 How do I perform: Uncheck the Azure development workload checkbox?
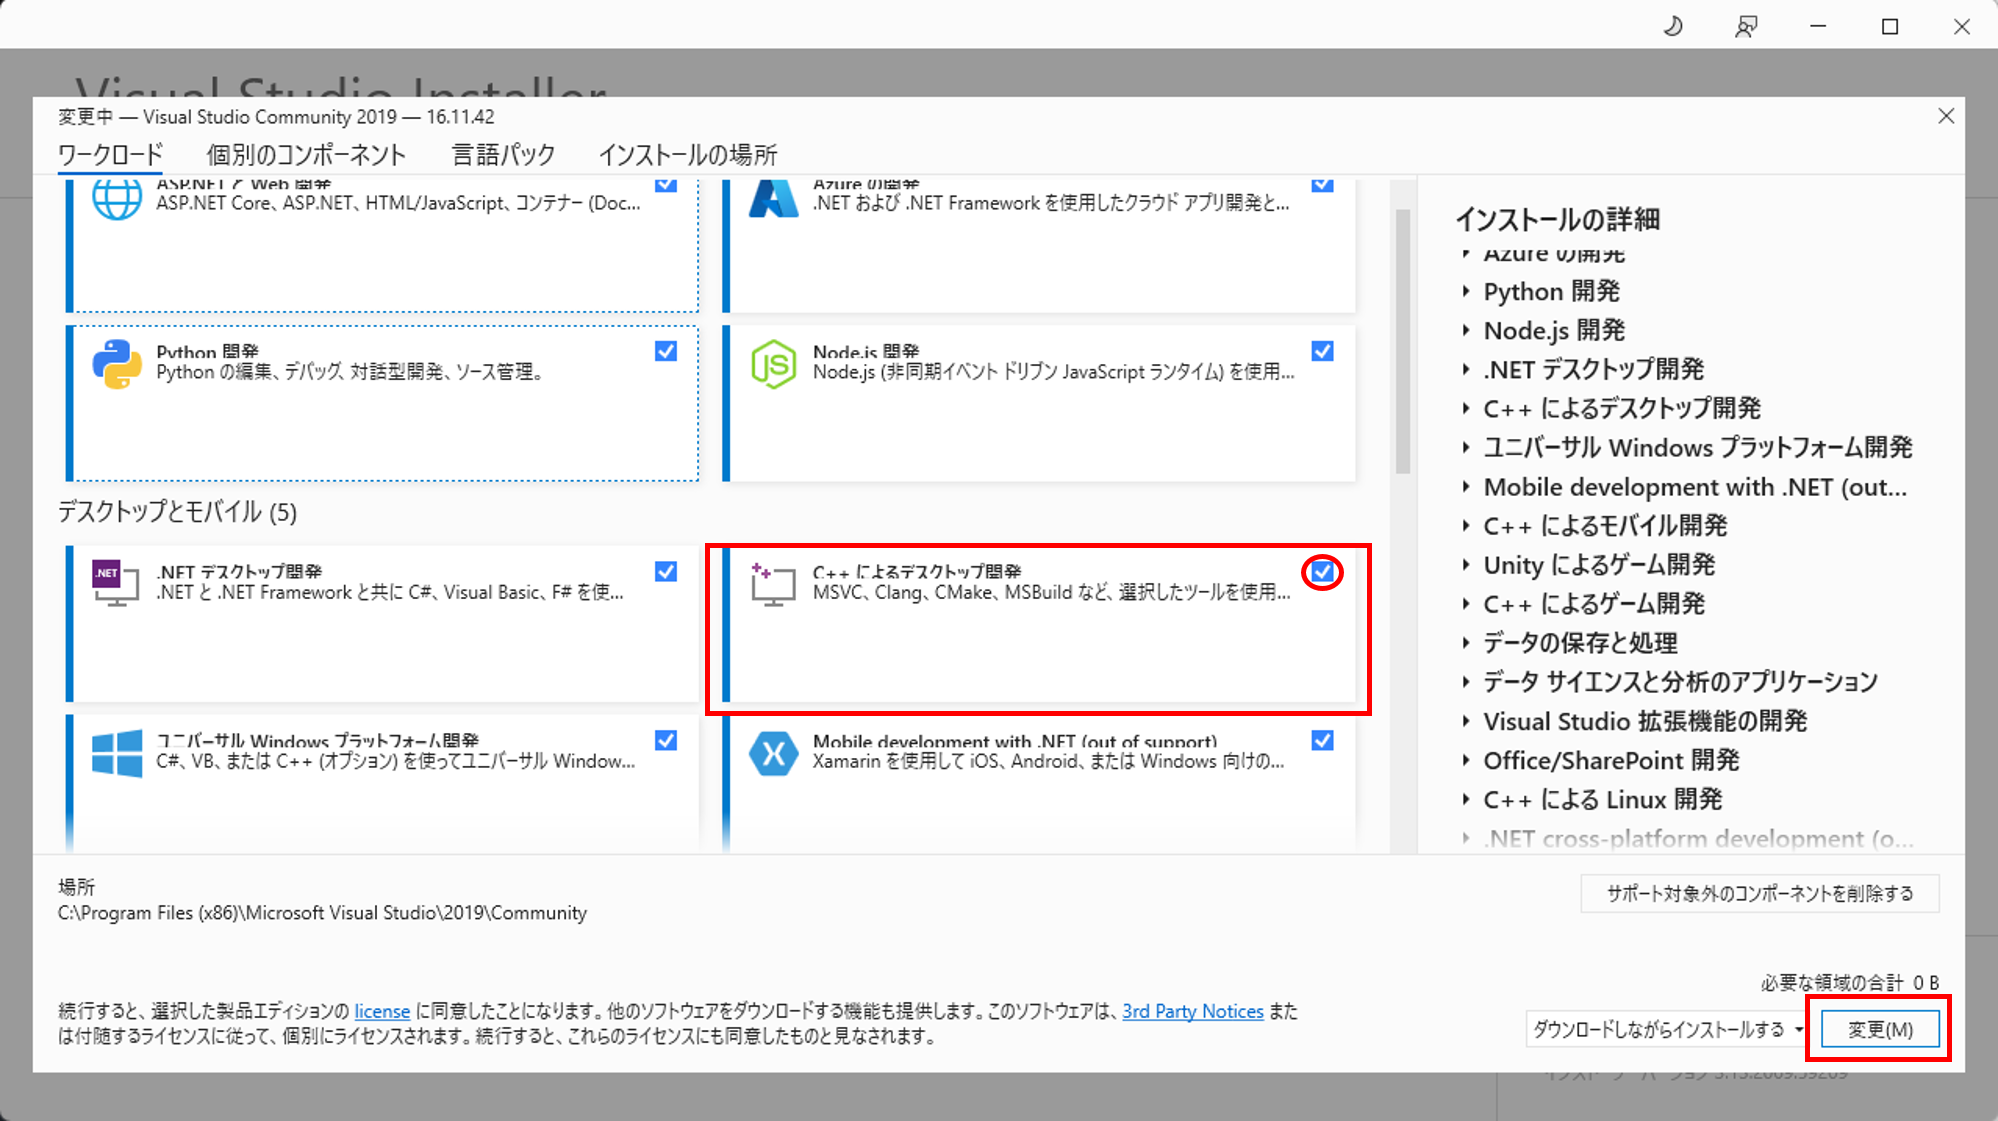tap(1322, 184)
